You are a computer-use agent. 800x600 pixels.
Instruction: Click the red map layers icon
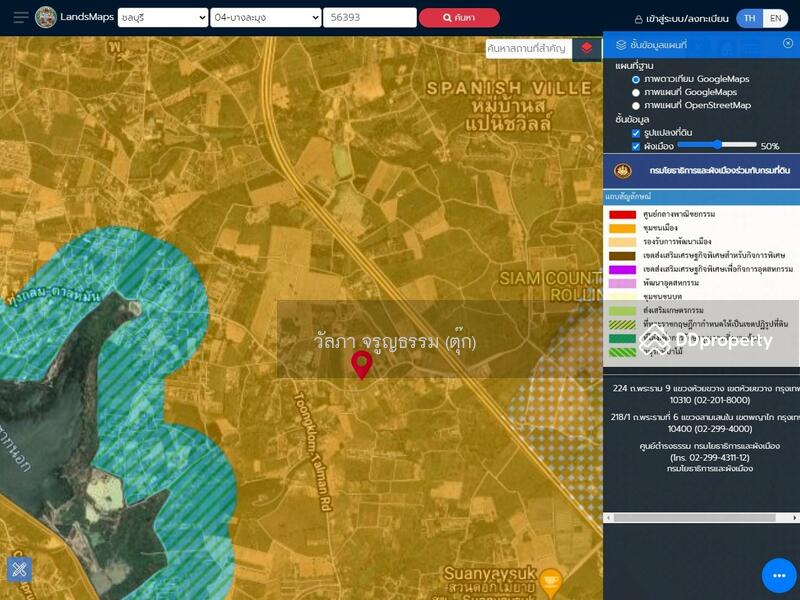coord(587,48)
